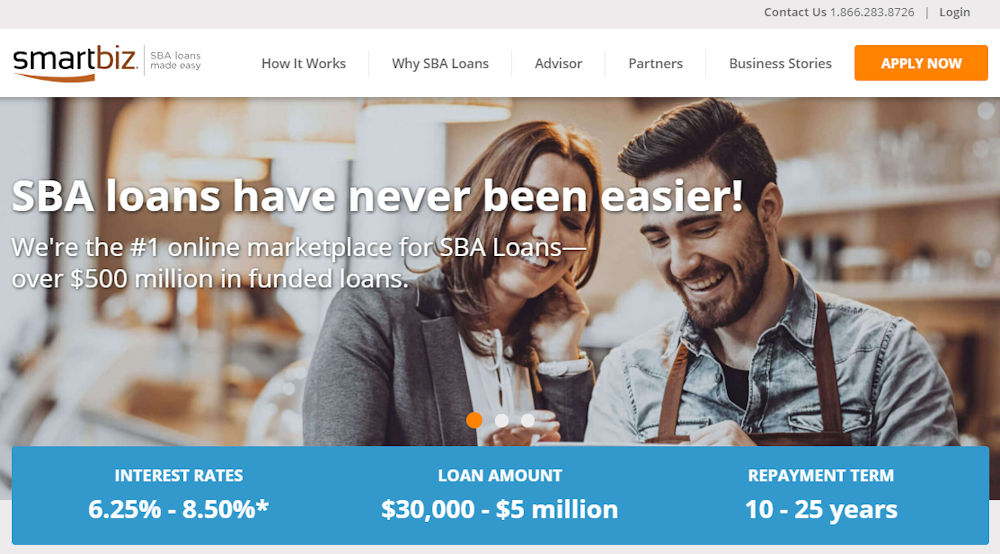Open the Partners page
The width and height of the screenshot is (1000, 554).
(655, 63)
